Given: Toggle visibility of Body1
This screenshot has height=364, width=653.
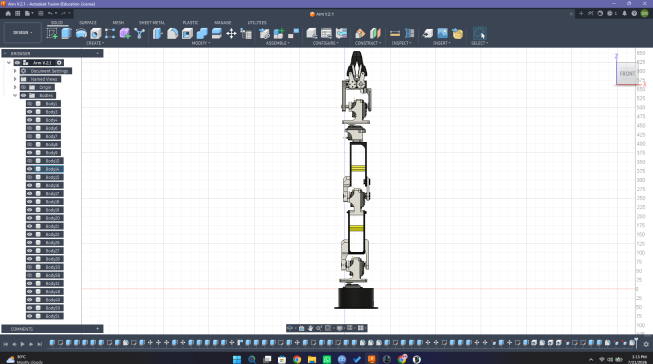Looking at the screenshot, I should click(x=30, y=104).
